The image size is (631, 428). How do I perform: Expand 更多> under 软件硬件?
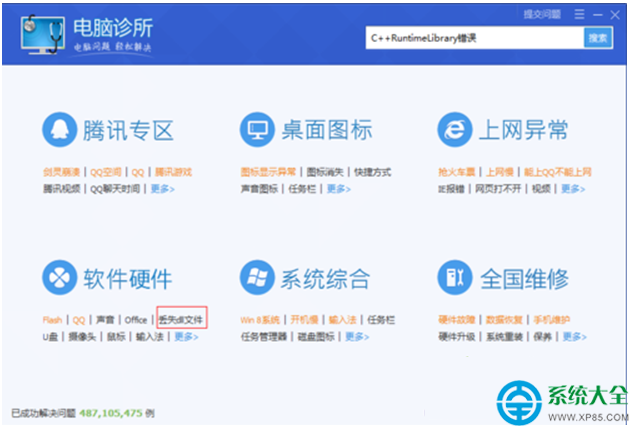coord(186,337)
